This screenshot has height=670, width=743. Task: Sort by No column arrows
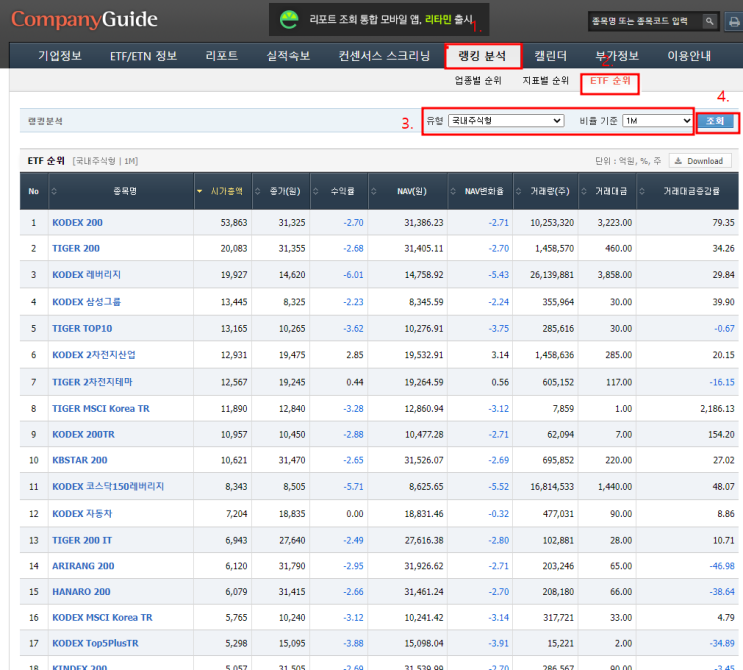click(x=54, y=191)
